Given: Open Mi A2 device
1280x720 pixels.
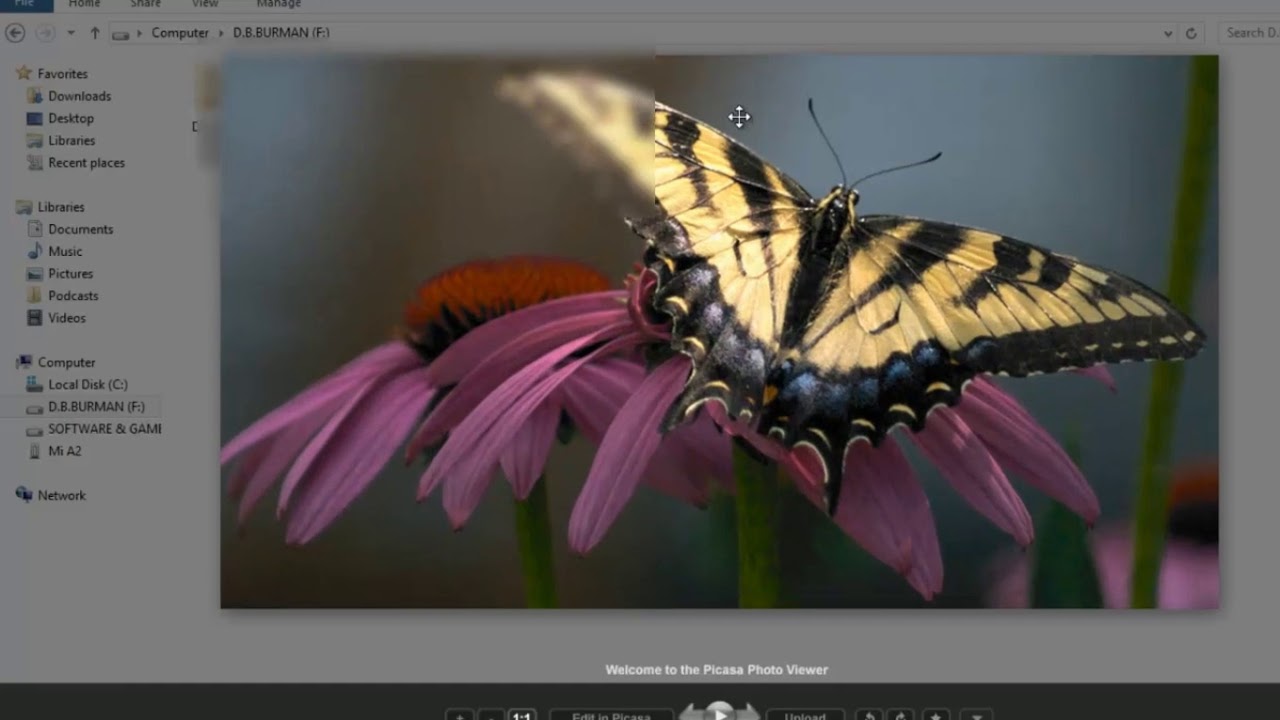Looking at the screenshot, I should 65,451.
